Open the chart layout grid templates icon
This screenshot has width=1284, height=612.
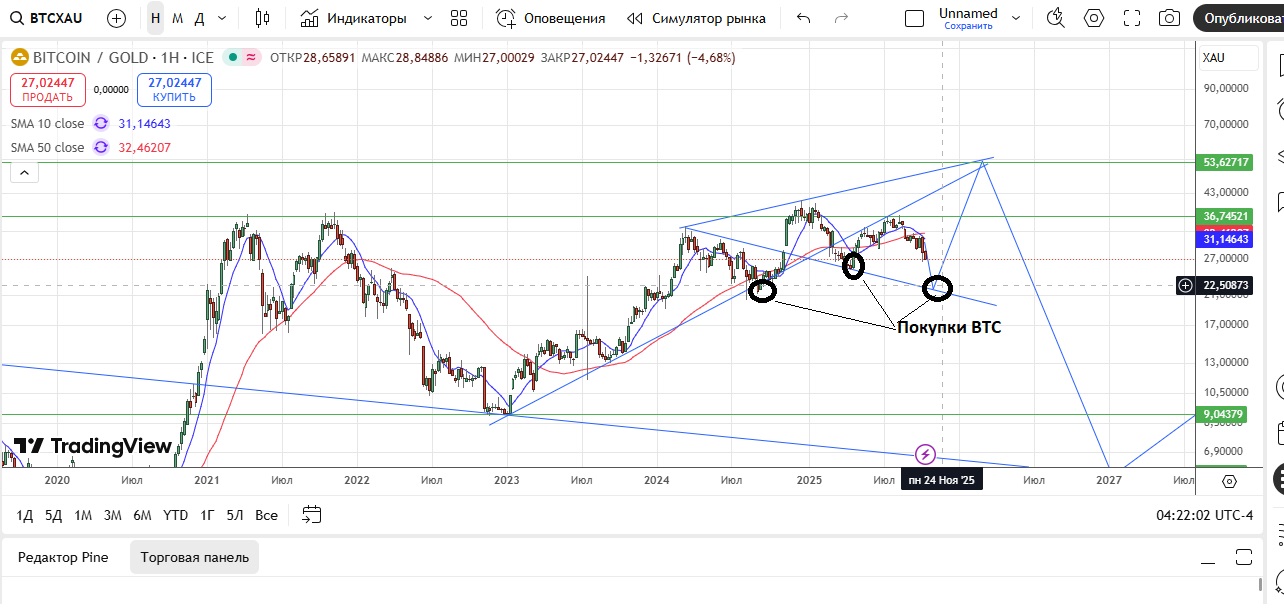[459, 18]
